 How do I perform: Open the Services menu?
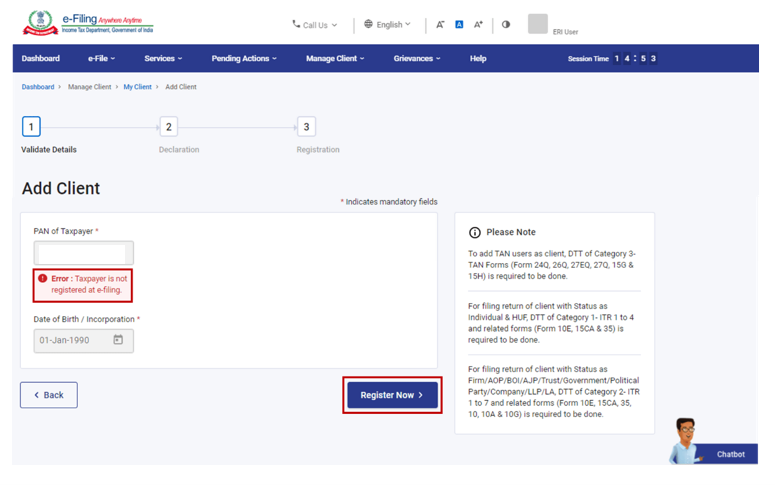point(163,59)
